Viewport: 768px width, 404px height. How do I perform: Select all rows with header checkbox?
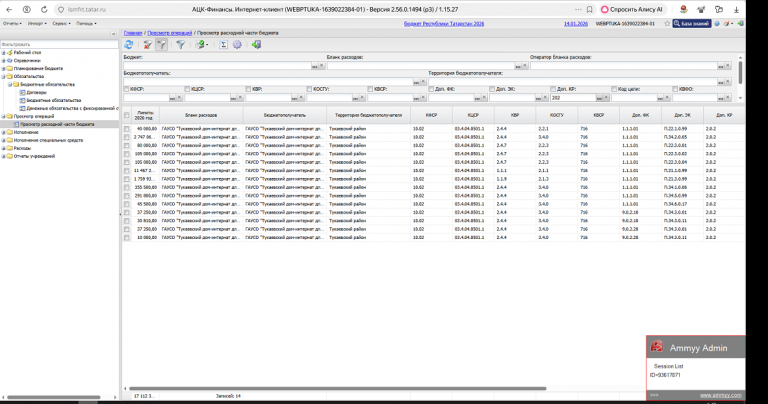pyautogui.click(x=127, y=115)
